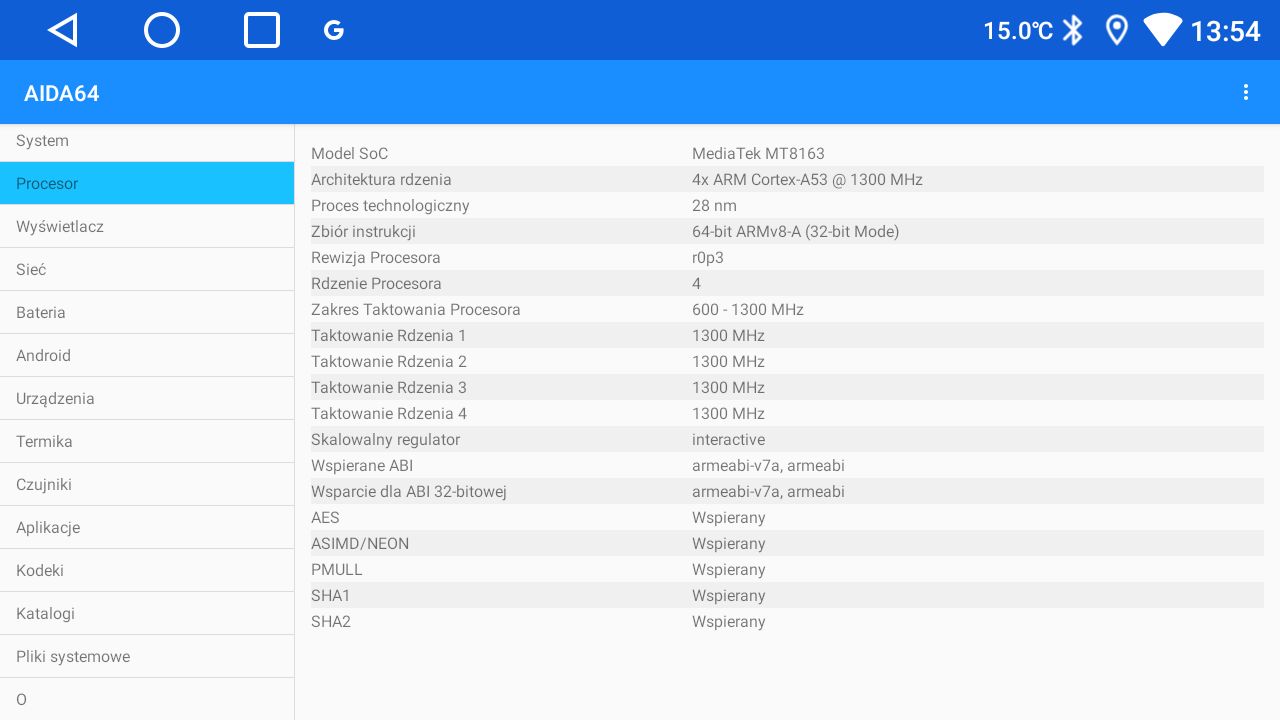Open the Bateria section
The image size is (1280, 720).
tap(147, 312)
